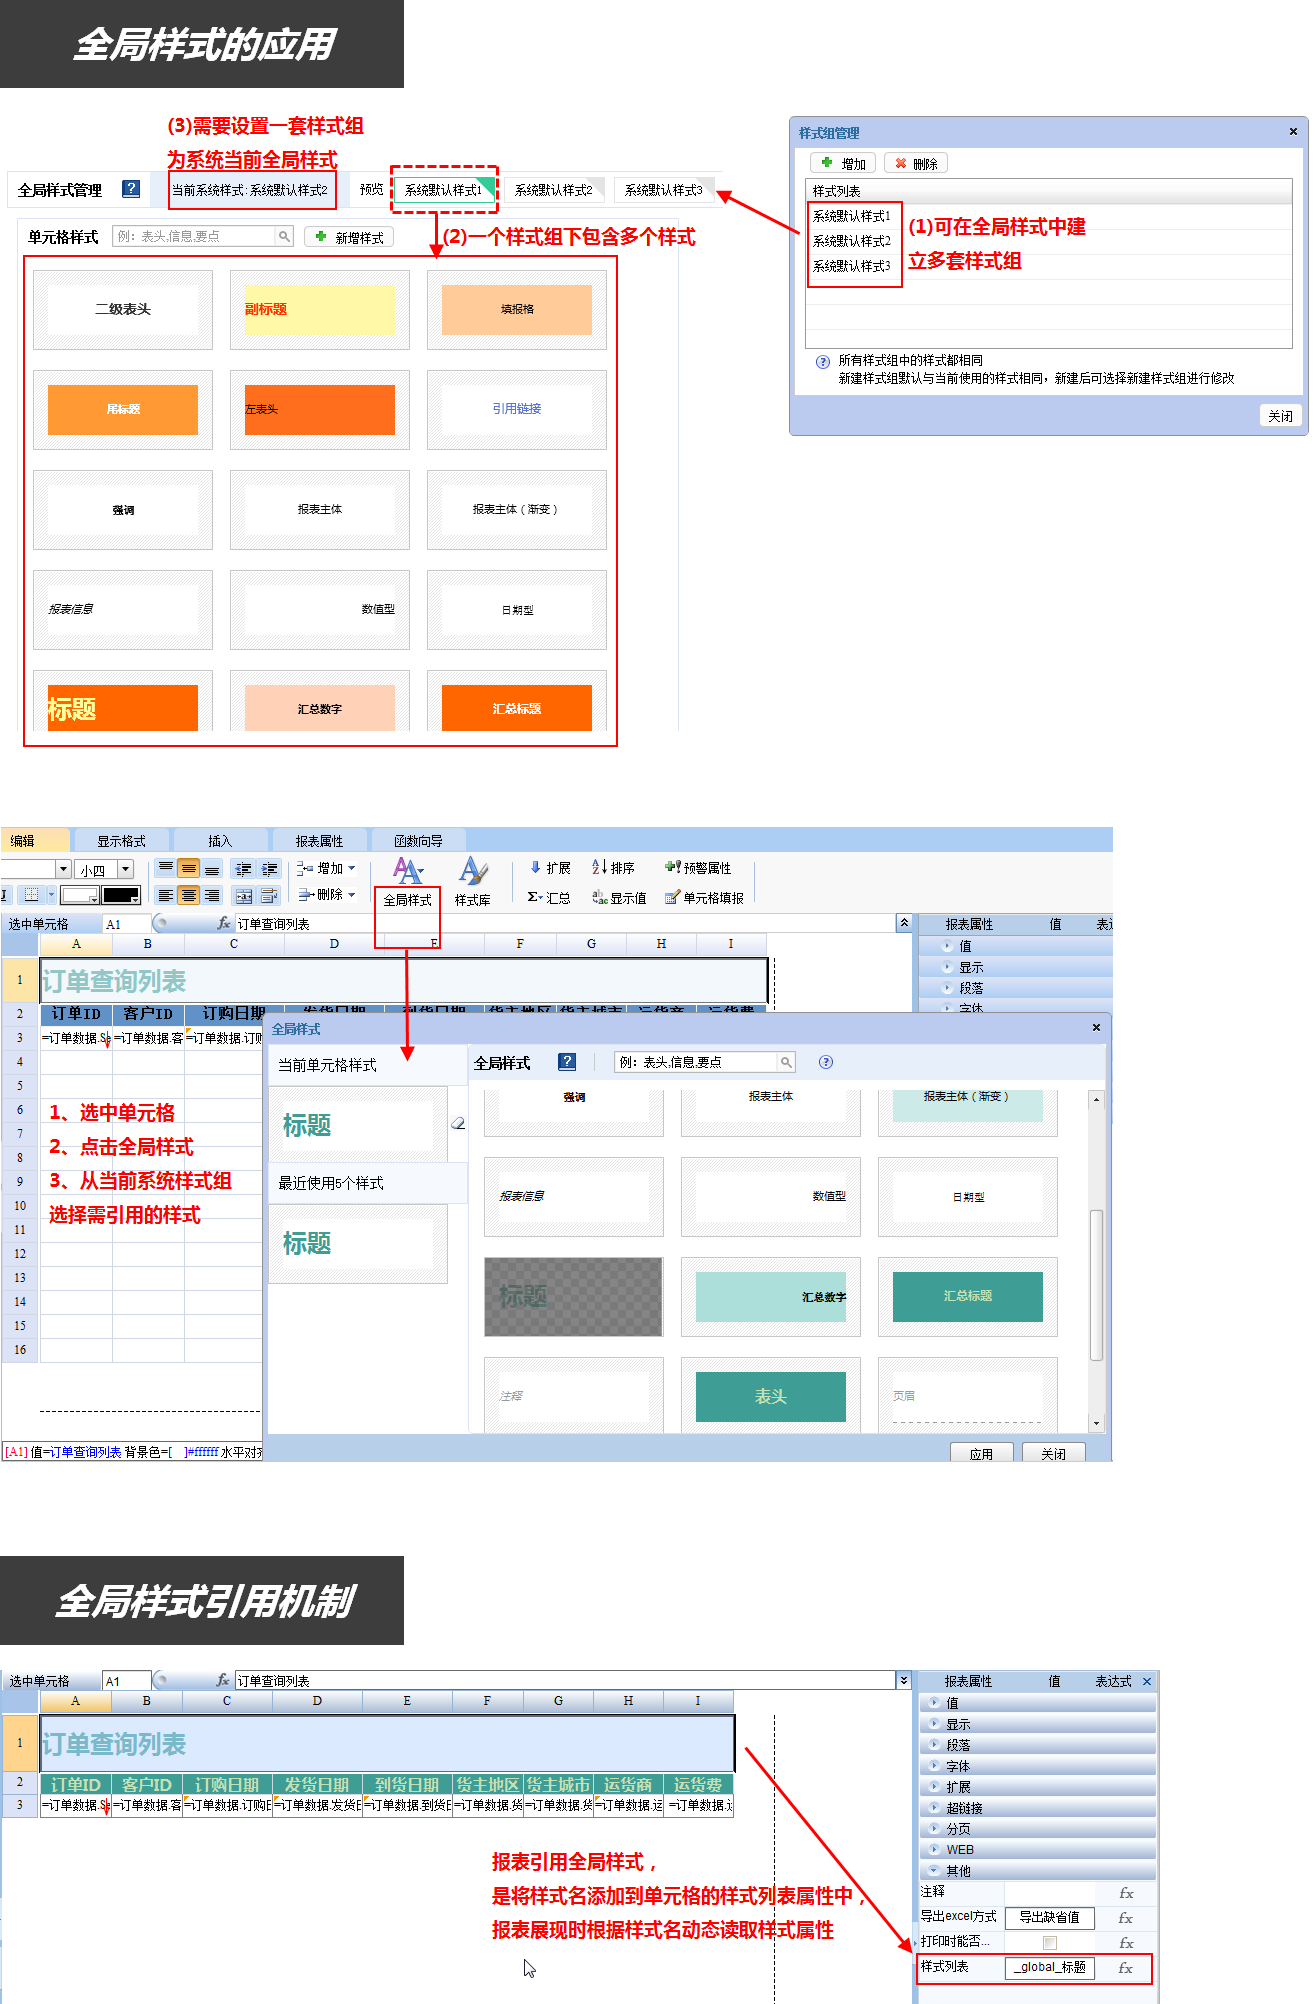The height and width of the screenshot is (2004, 1315).
Task: Click 删除 in 样式组管理 dialog
Action: click(x=916, y=163)
